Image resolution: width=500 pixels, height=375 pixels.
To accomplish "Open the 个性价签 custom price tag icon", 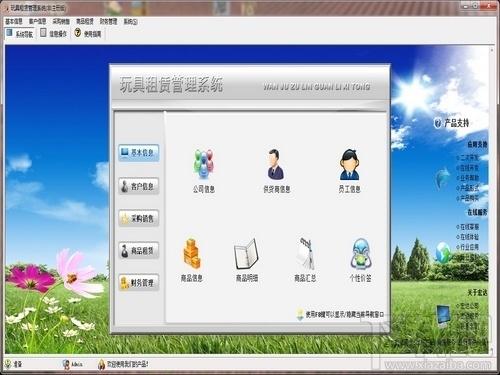I will click(x=361, y=253).
